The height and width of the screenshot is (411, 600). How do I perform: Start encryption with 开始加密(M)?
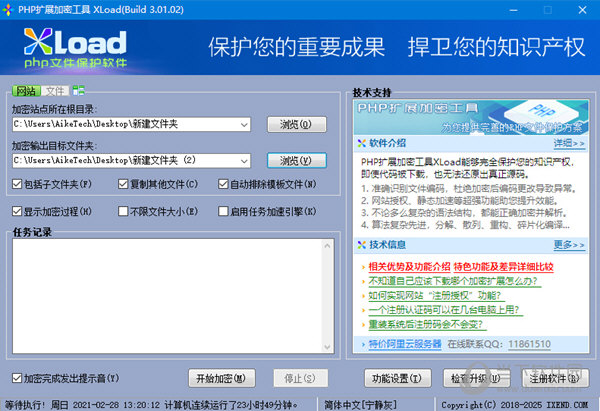[222, 378]
